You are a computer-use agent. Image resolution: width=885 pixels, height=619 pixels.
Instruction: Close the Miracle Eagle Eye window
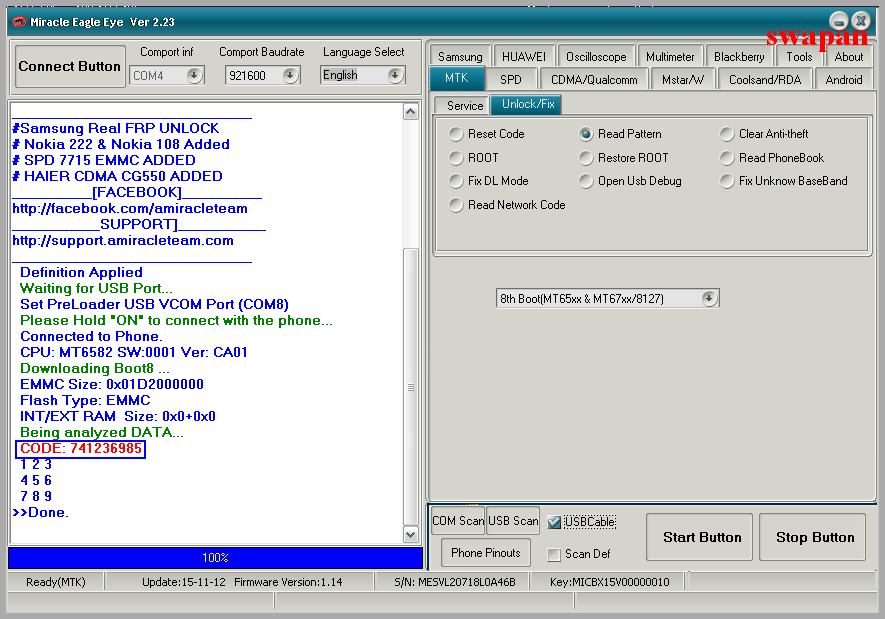pyautogui.click(x=861, y=21)
